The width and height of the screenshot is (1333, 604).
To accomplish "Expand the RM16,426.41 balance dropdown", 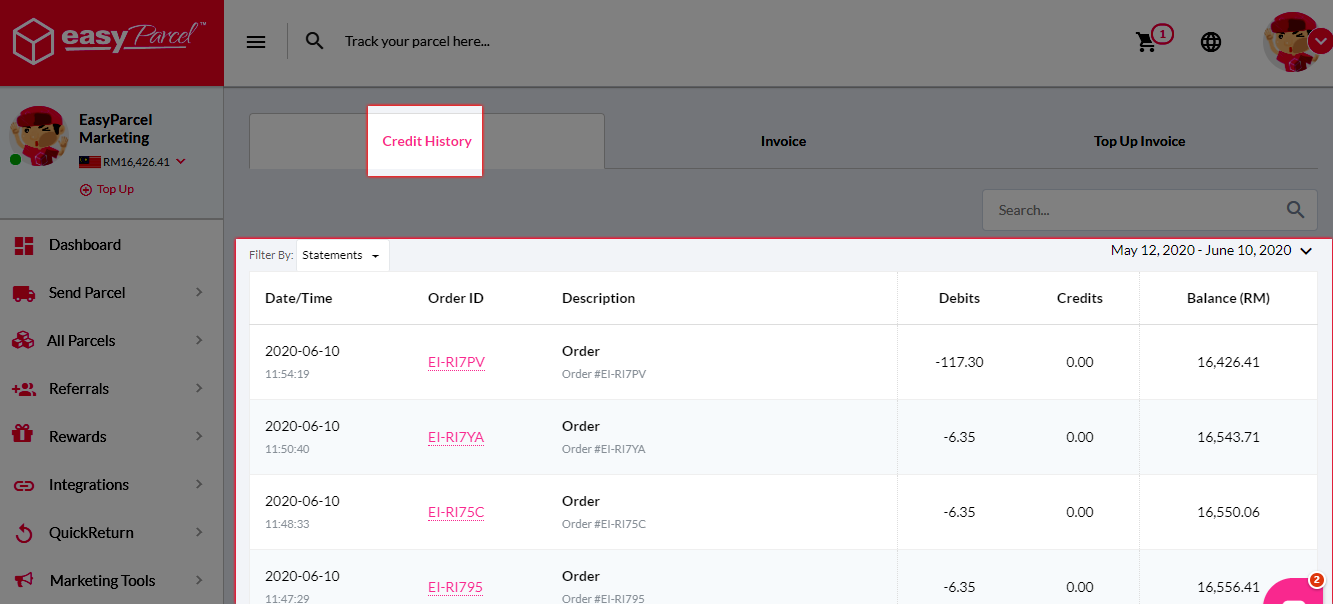I will [181, 162].
